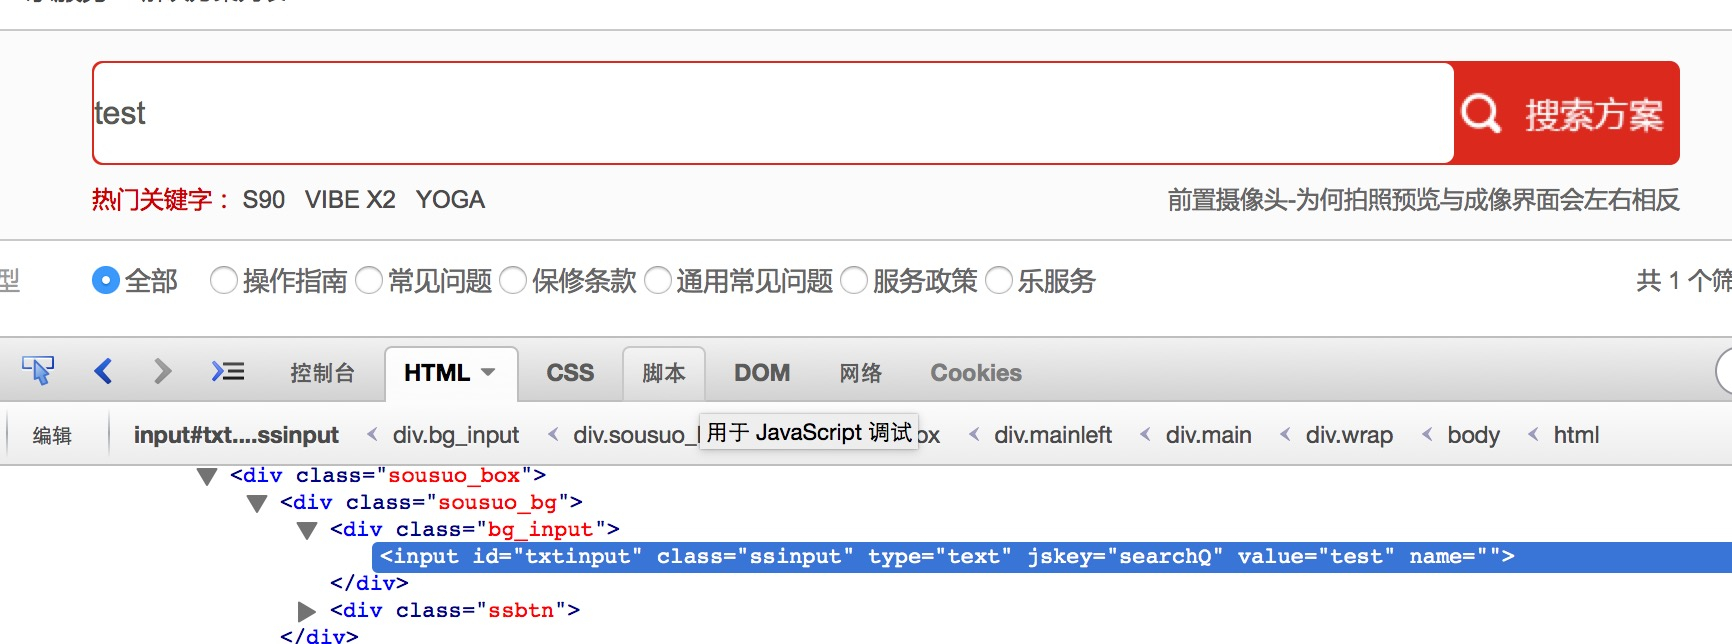Screen dimensions: 1732x644
Task: Go back with the left arrow icon
Action: (x=102, y=372)
